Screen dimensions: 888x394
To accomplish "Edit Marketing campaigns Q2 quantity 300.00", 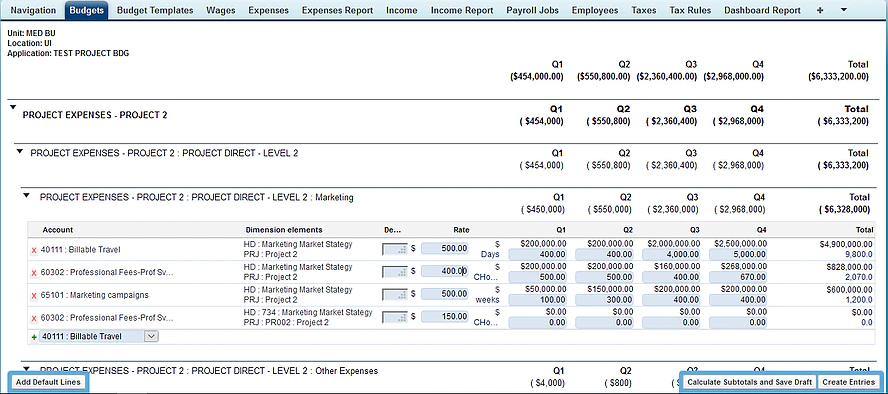I will 604,300.
